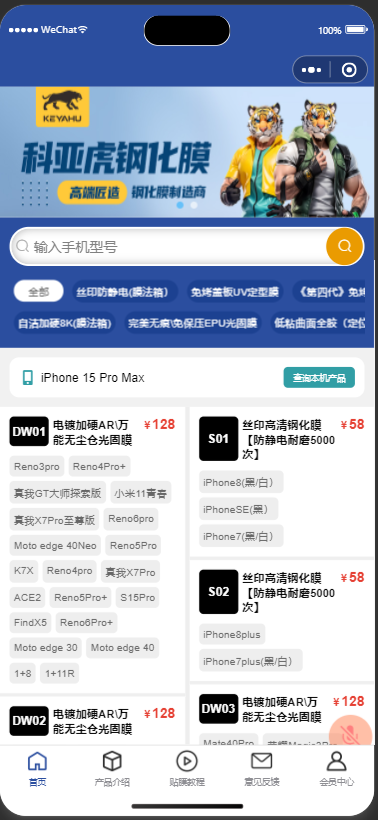The image size is (378, 820).
Task: Click the 查询本机产品 button
Action: pos(319,378)
